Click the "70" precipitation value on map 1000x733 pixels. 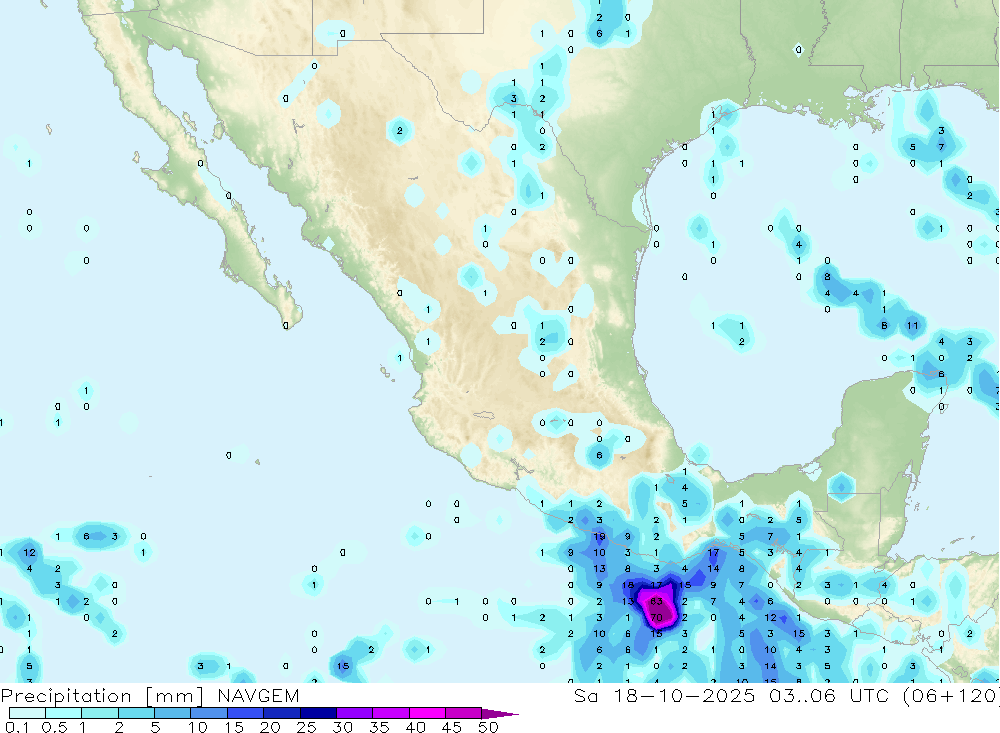pos(656,618)
